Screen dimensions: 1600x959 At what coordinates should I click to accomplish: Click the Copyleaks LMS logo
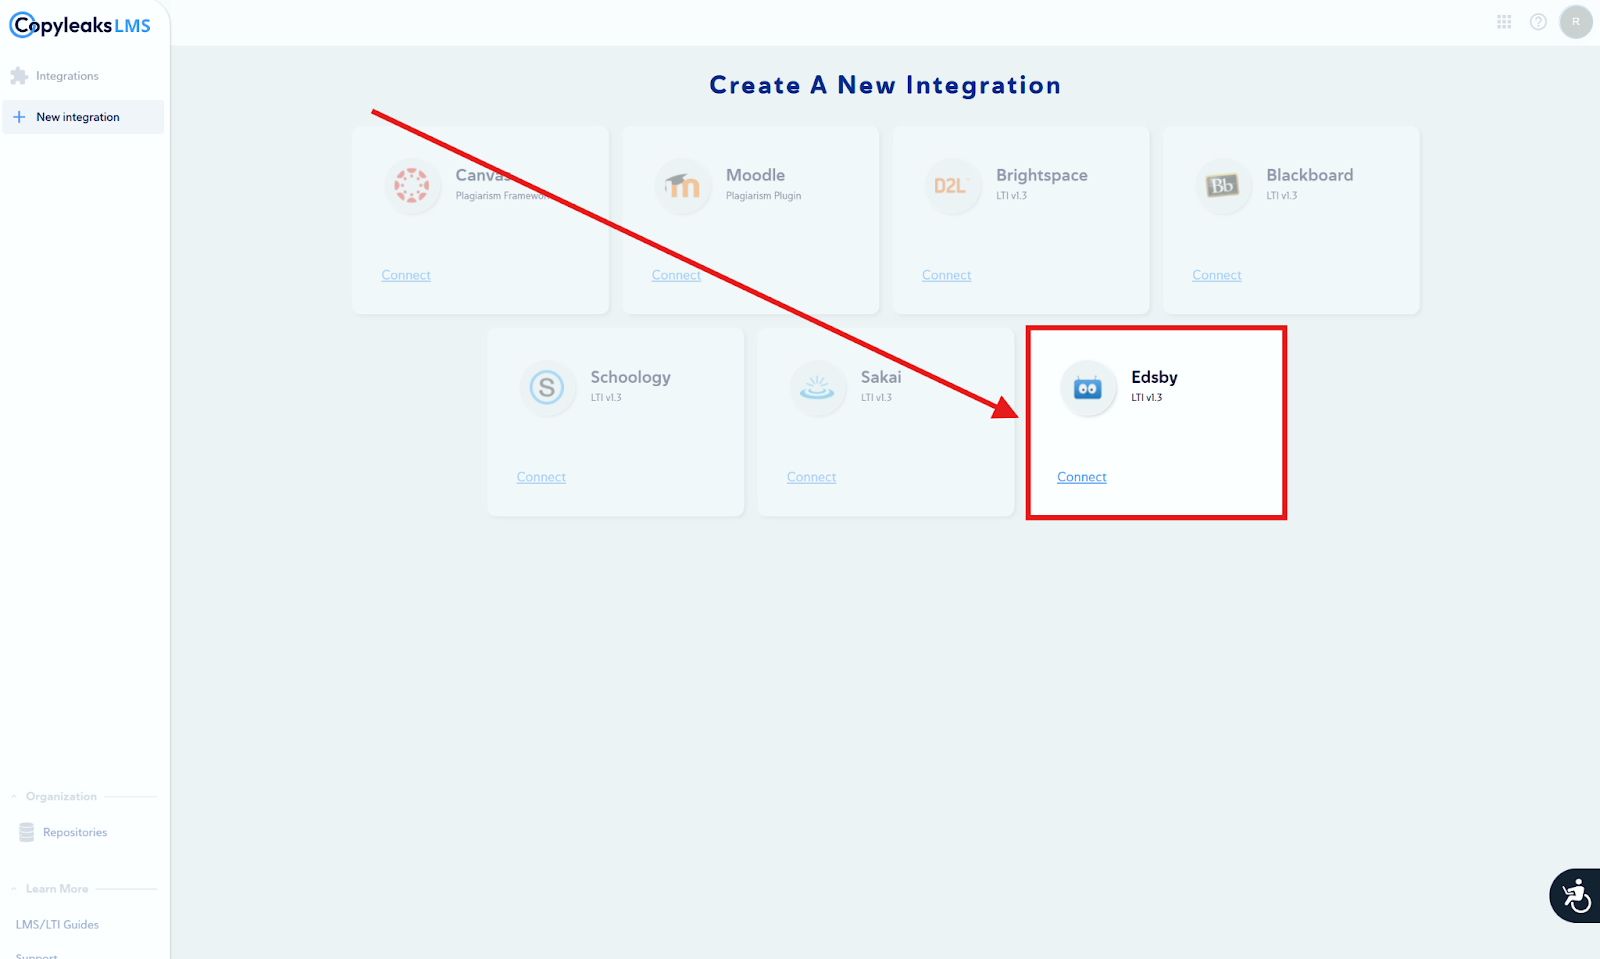[80, 25]
